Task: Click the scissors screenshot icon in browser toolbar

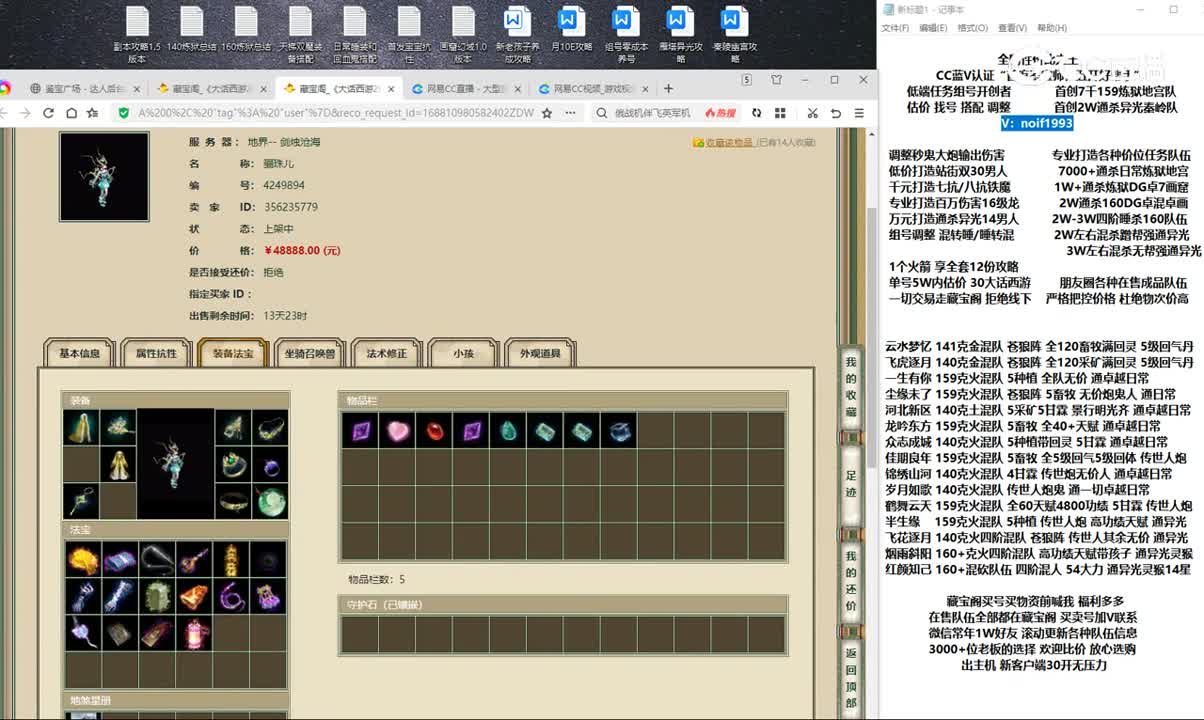Action: [x=813, y=113]
